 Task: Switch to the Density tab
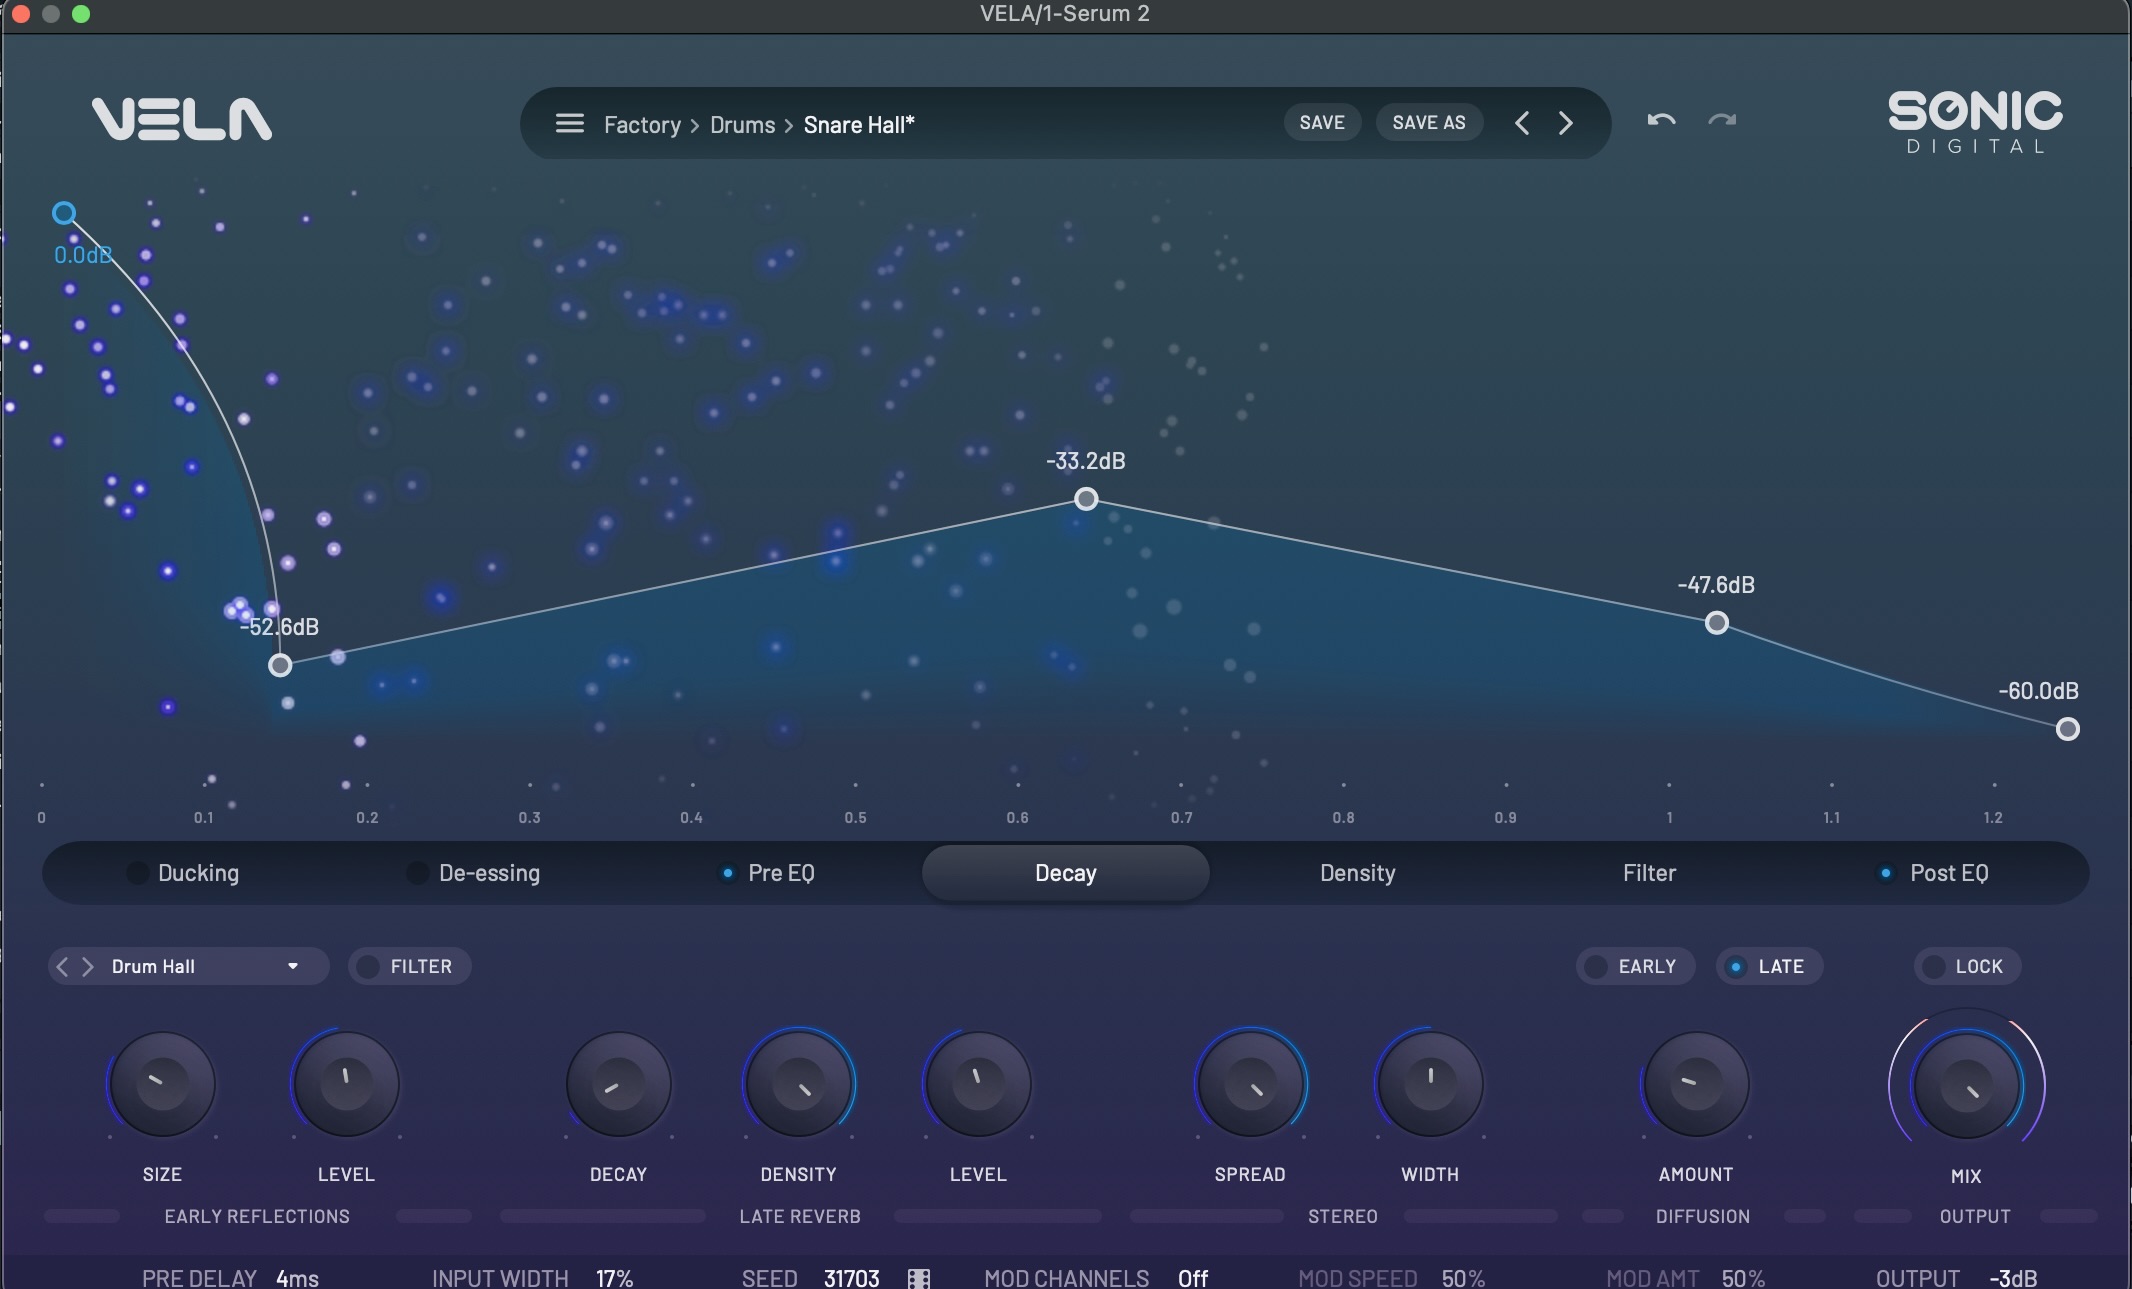1358,873
